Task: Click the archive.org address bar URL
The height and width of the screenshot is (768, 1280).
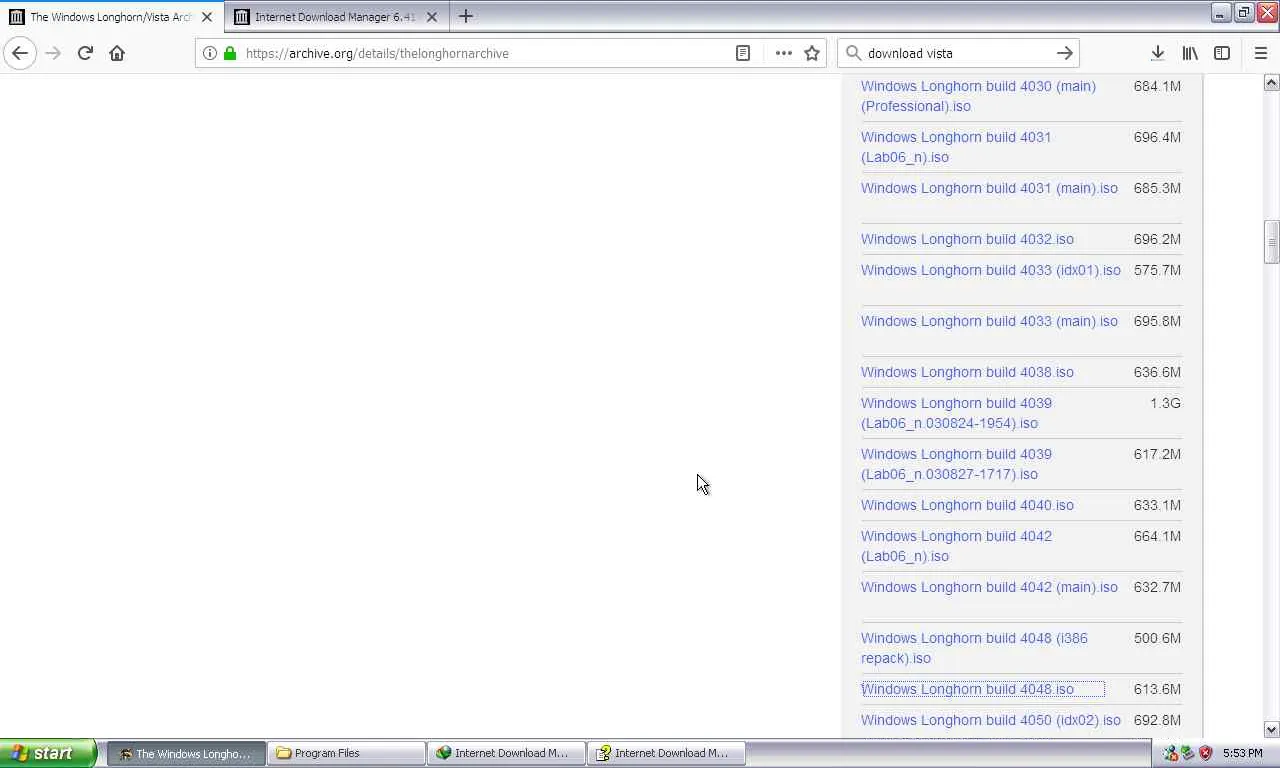Action: click(377, 53)
